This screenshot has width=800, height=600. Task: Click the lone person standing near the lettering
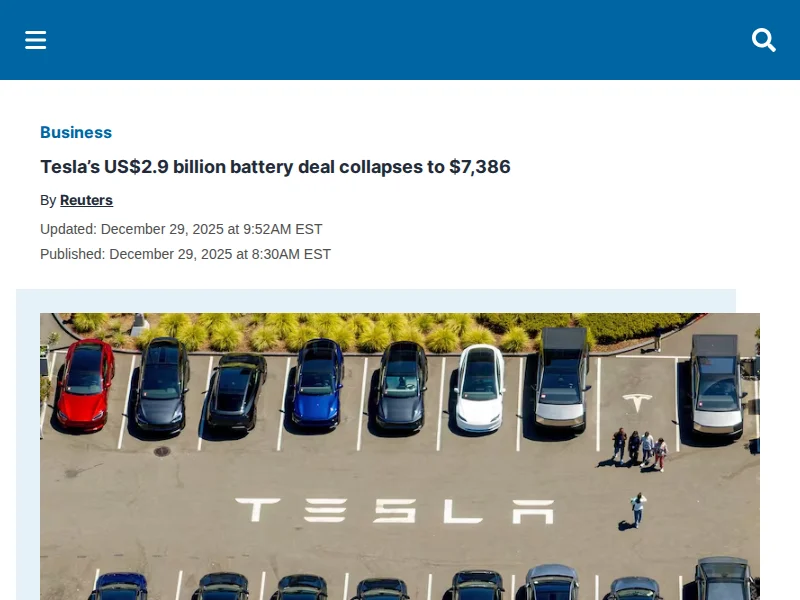pyautogui.click(x=637, y=509)
